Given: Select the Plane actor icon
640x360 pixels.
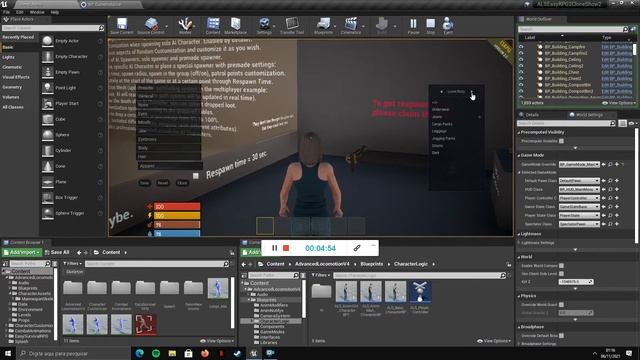Looking at the screenshot, I should [48, 182].
